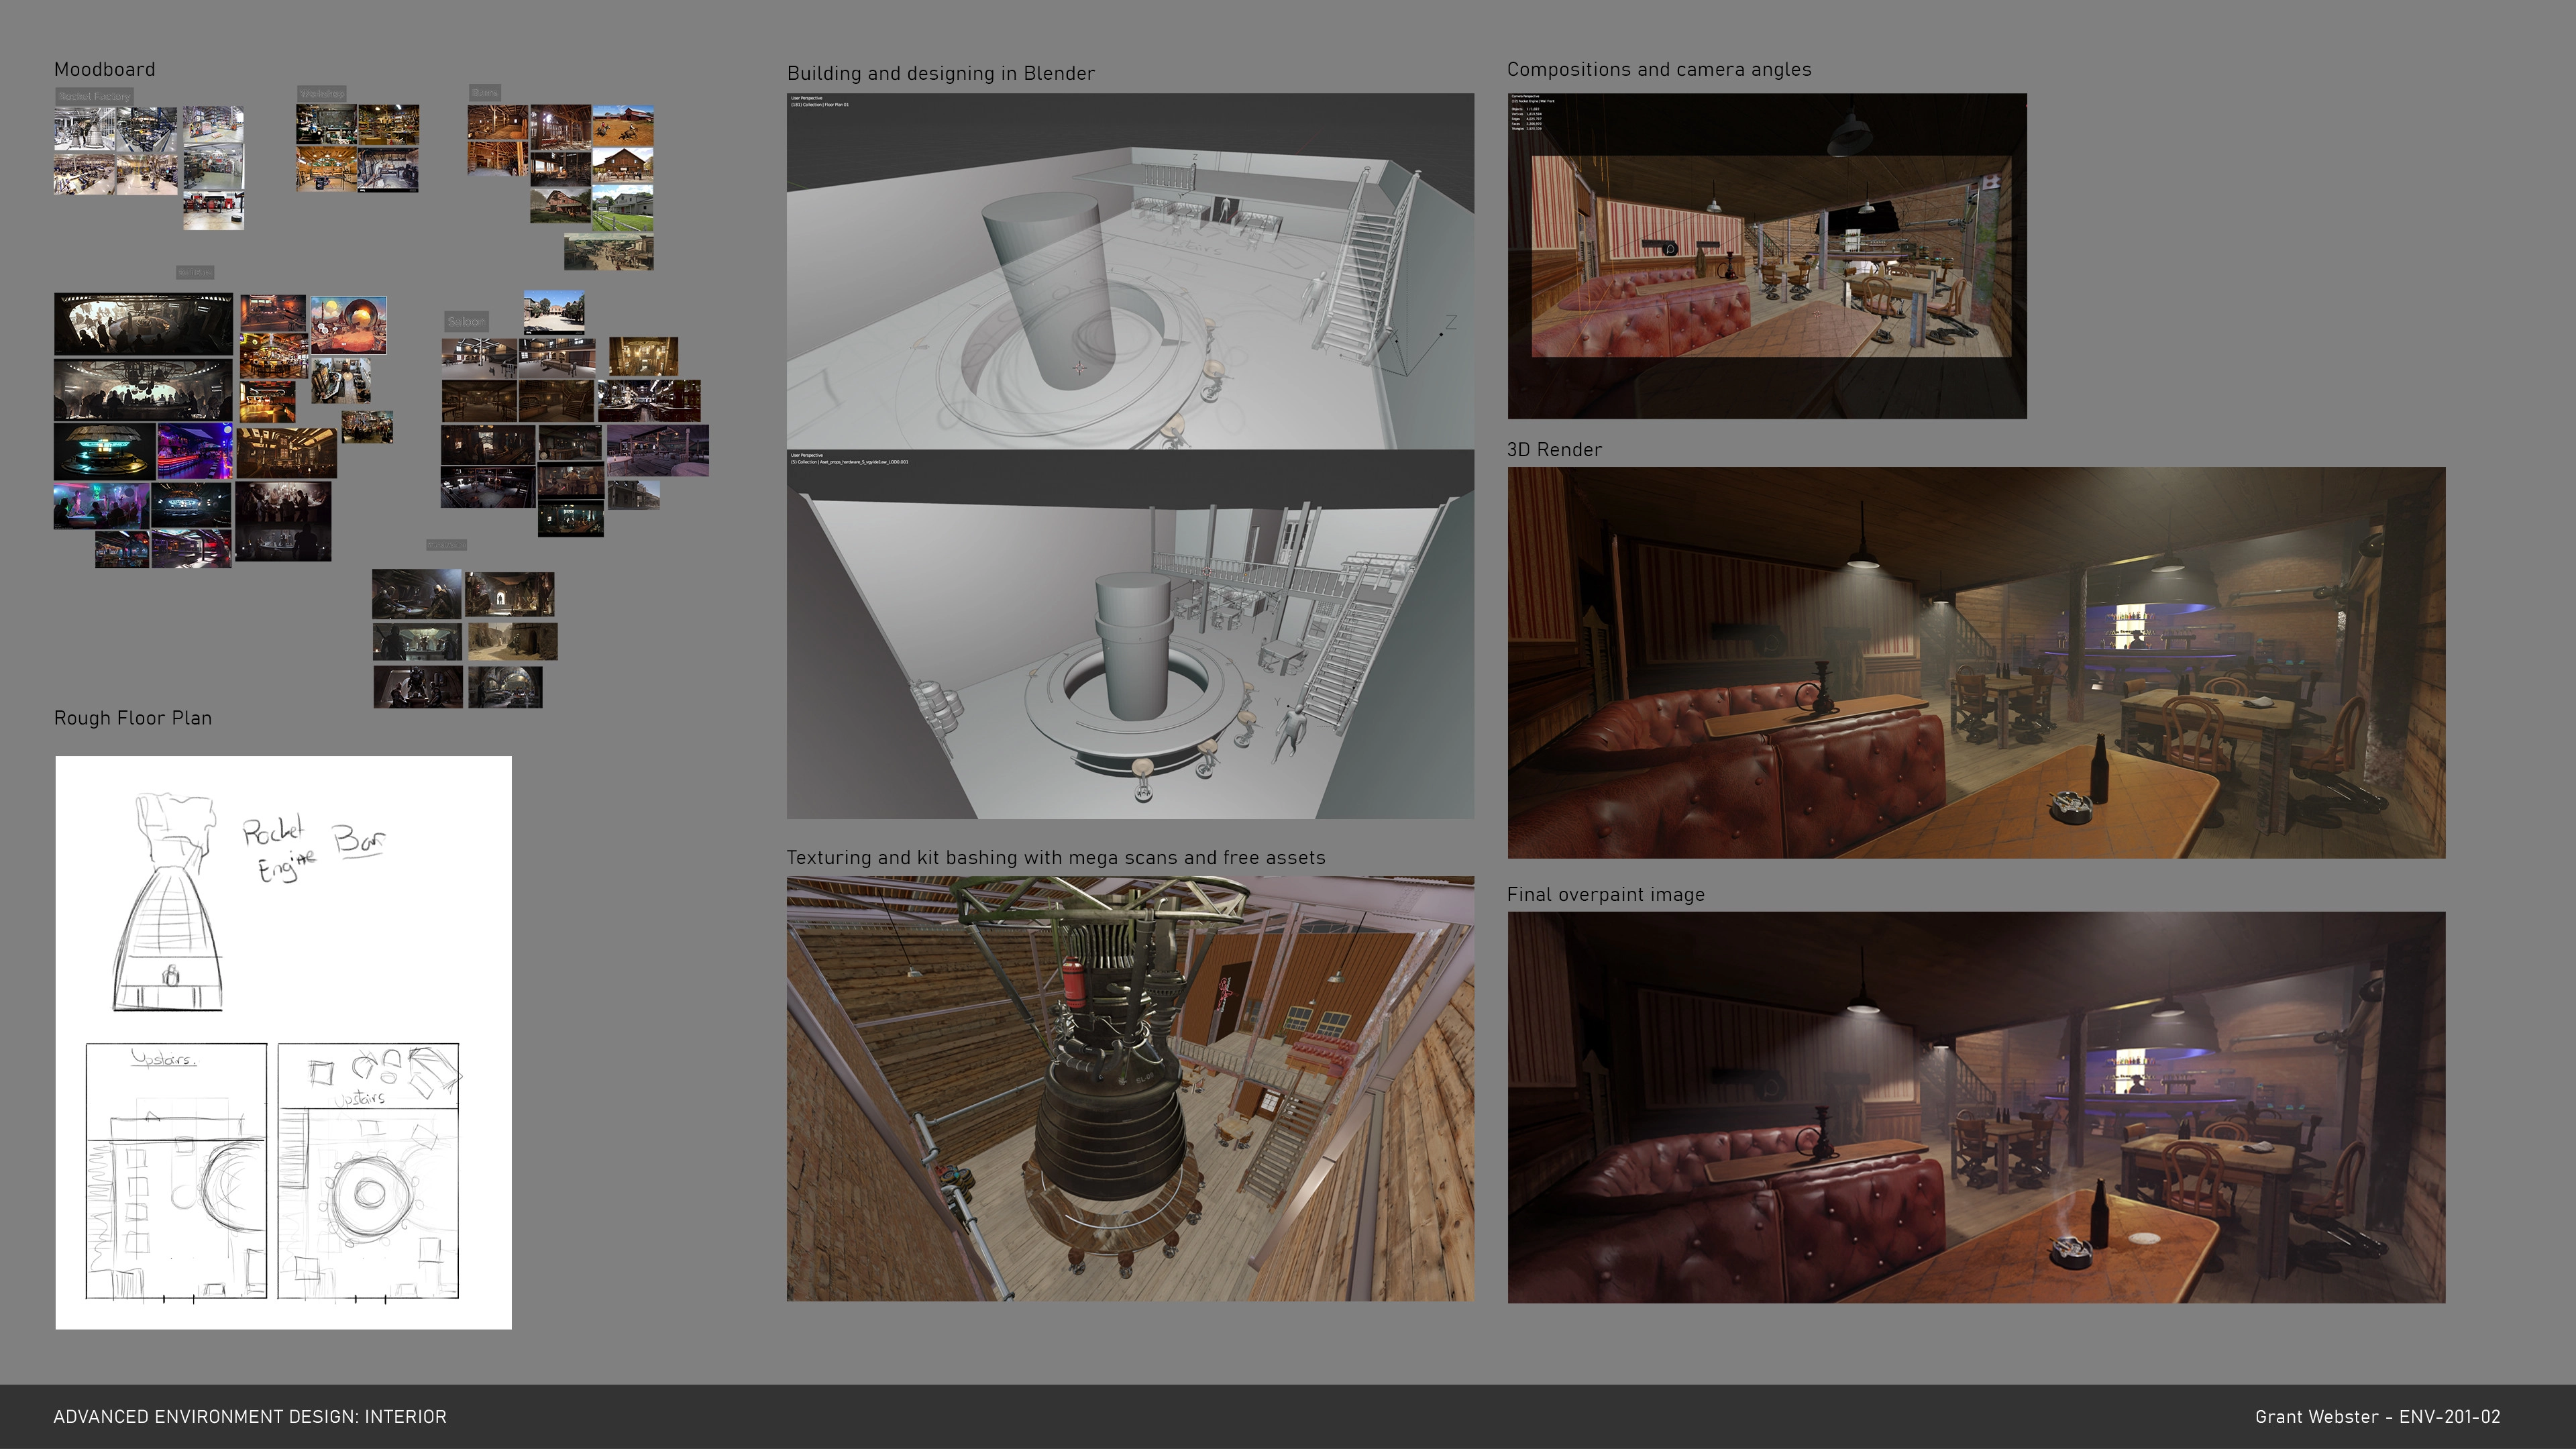Open the textured rocket engine kitbash image

1129,1088
